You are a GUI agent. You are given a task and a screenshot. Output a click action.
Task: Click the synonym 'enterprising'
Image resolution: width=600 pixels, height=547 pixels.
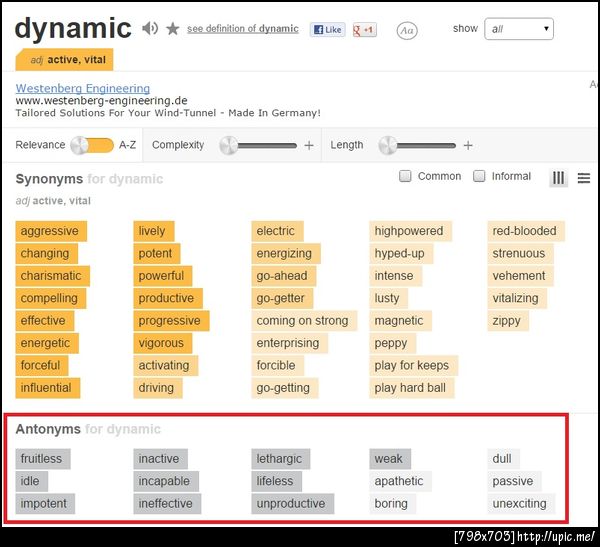(290, 343)
